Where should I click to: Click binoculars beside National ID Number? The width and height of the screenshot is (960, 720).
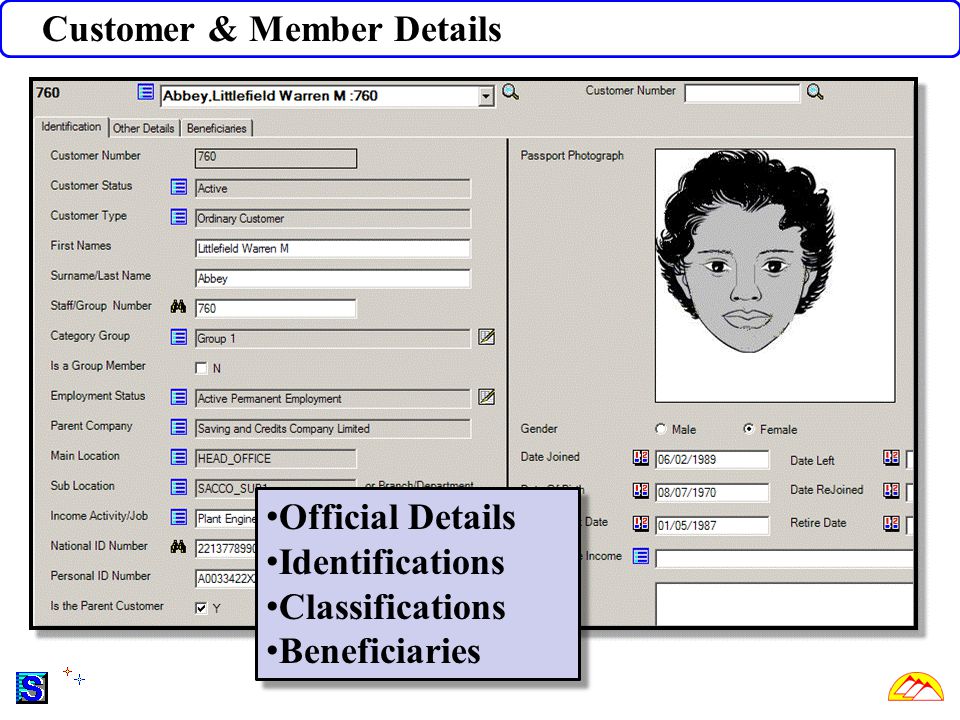(178, 546)
